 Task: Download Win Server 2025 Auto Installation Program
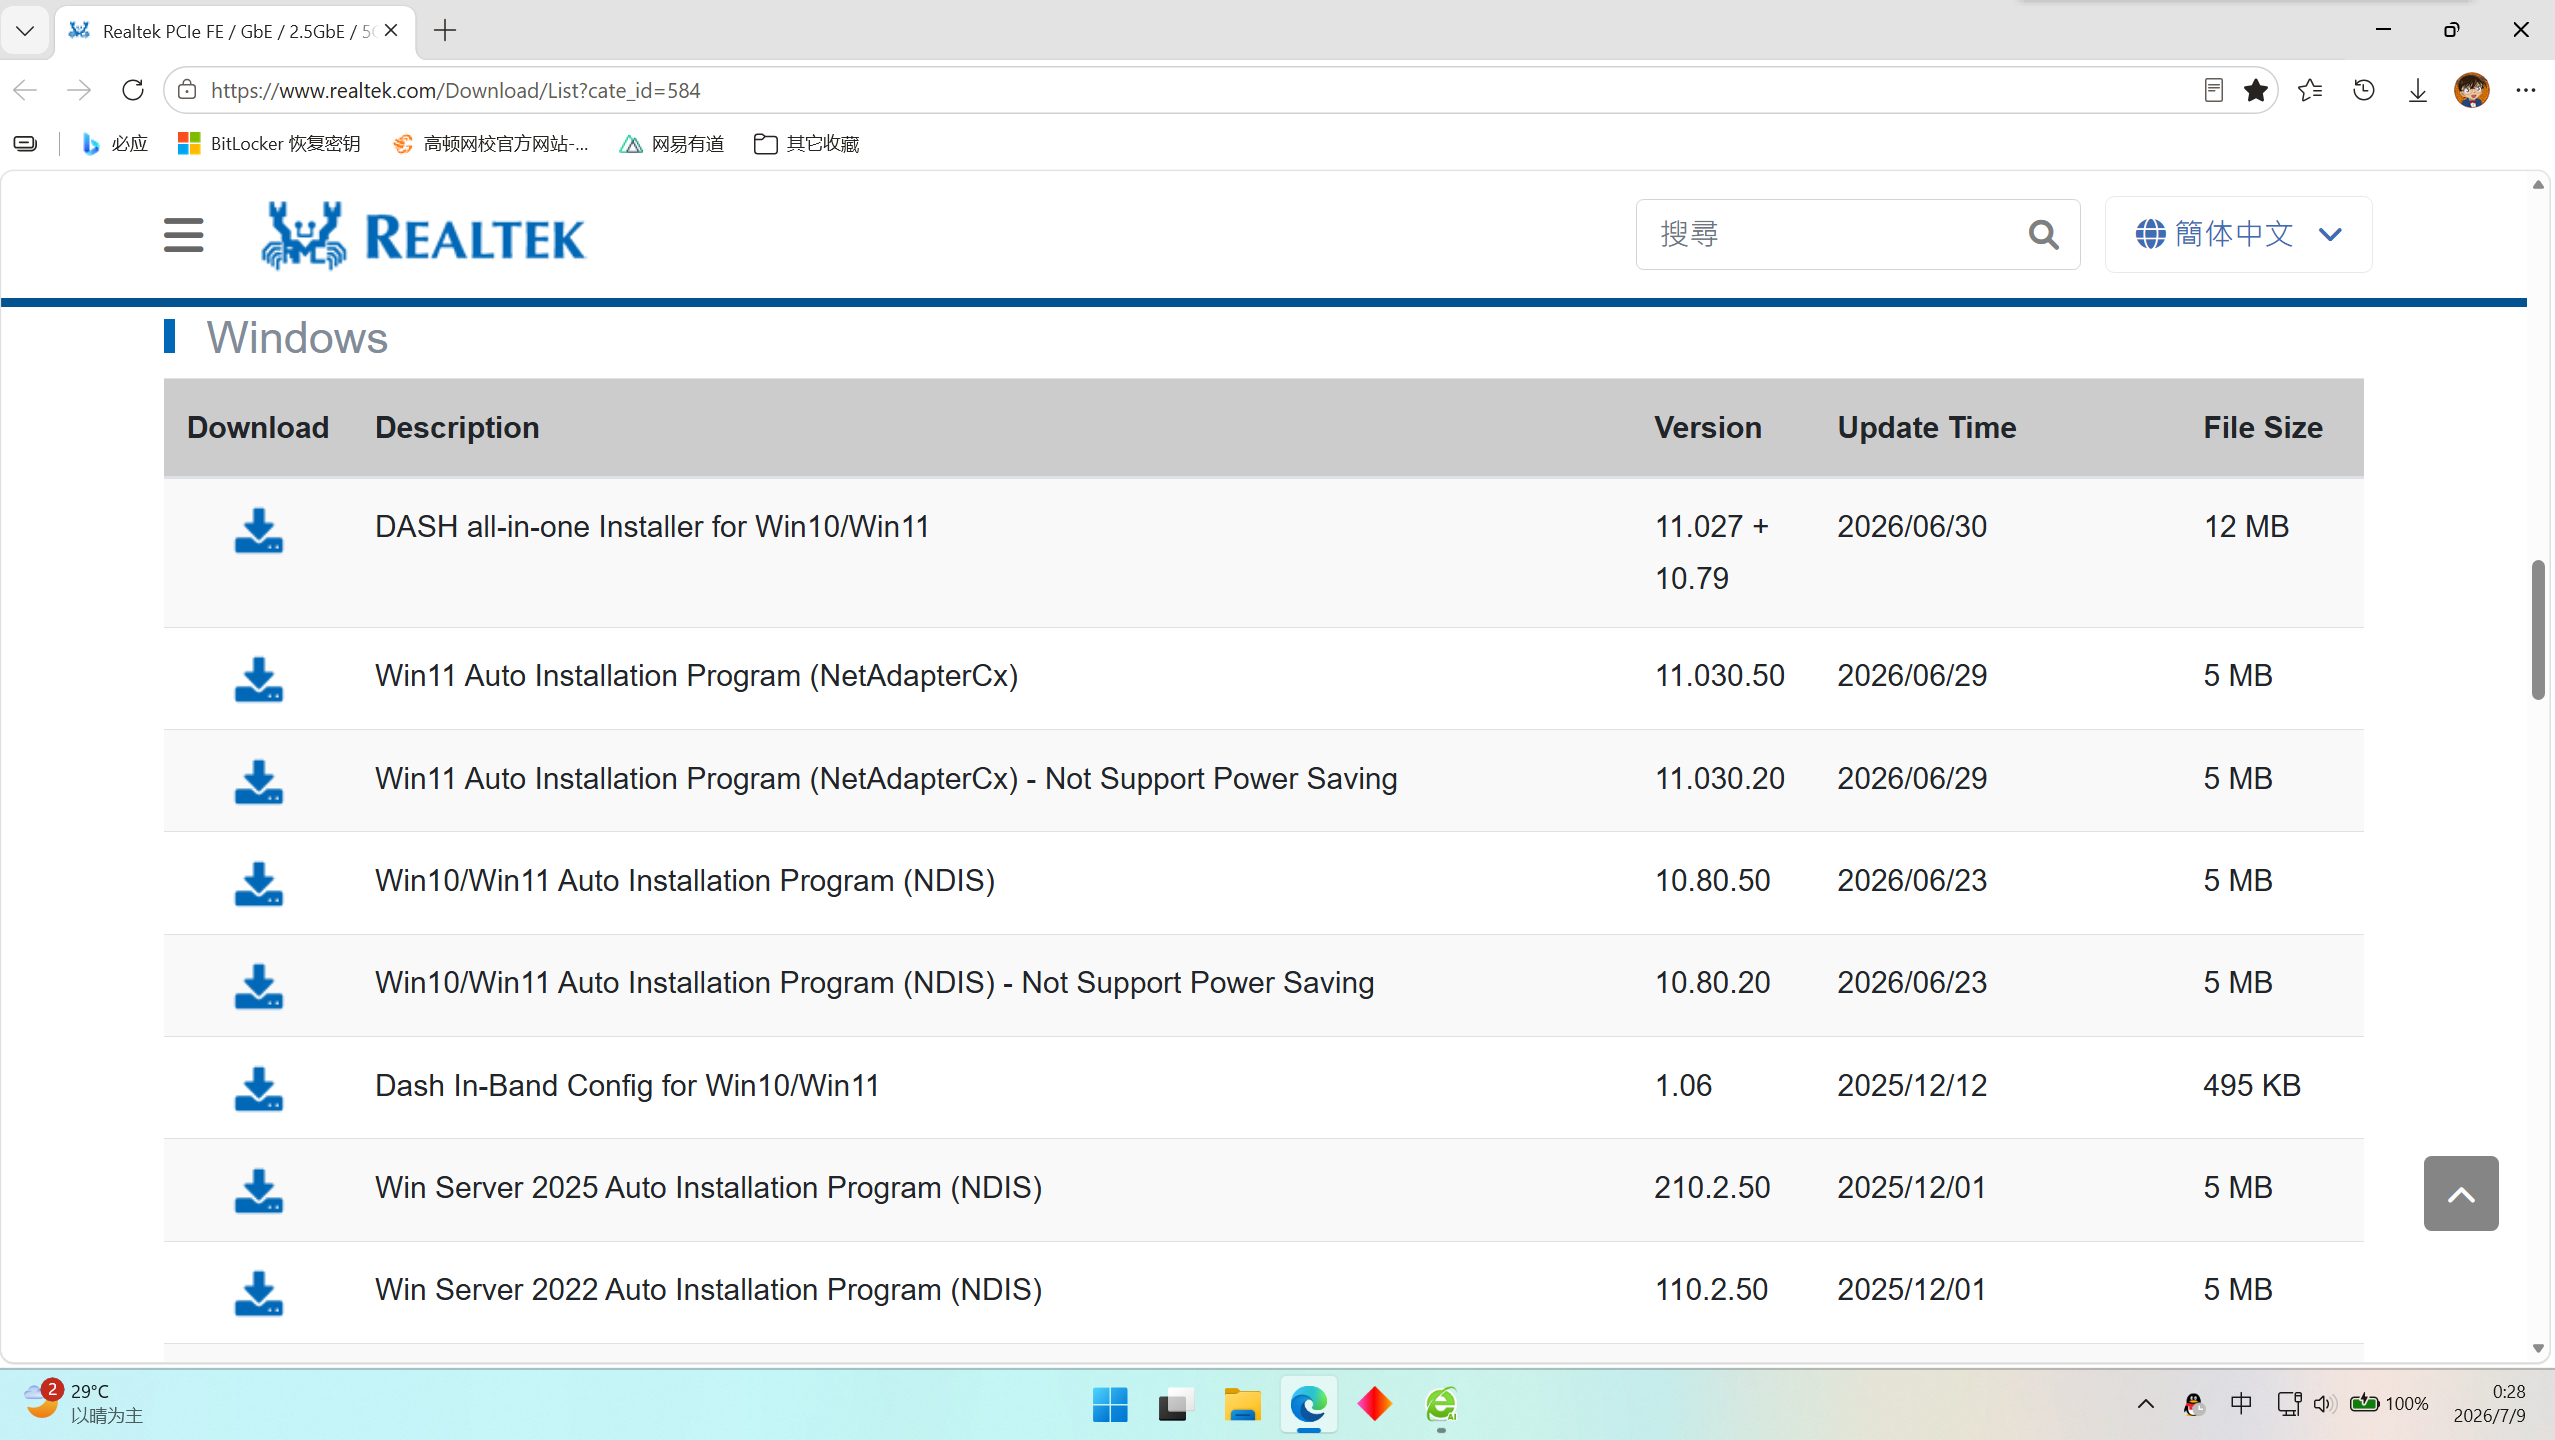[258, 1191]
